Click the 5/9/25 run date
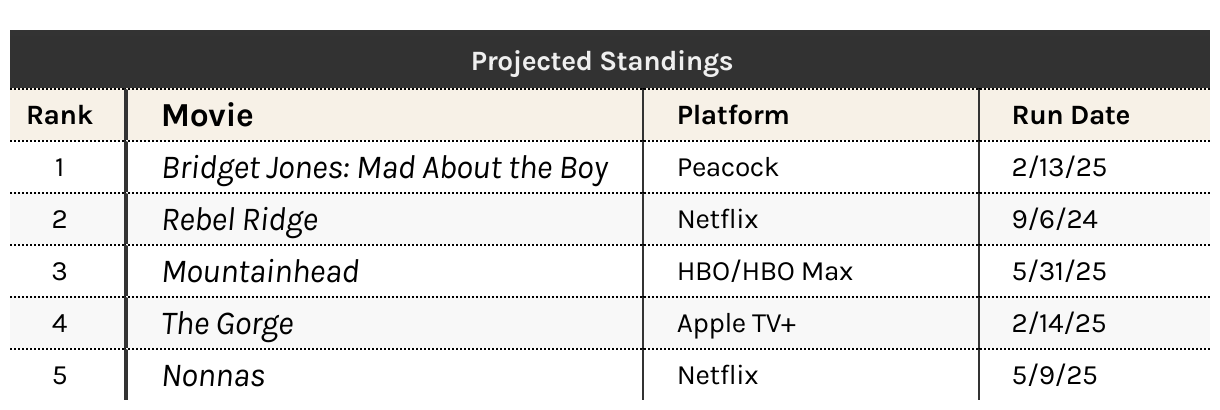Image resolution: width=1220 pixels, height=410 pixels. tap(1054, 375)
